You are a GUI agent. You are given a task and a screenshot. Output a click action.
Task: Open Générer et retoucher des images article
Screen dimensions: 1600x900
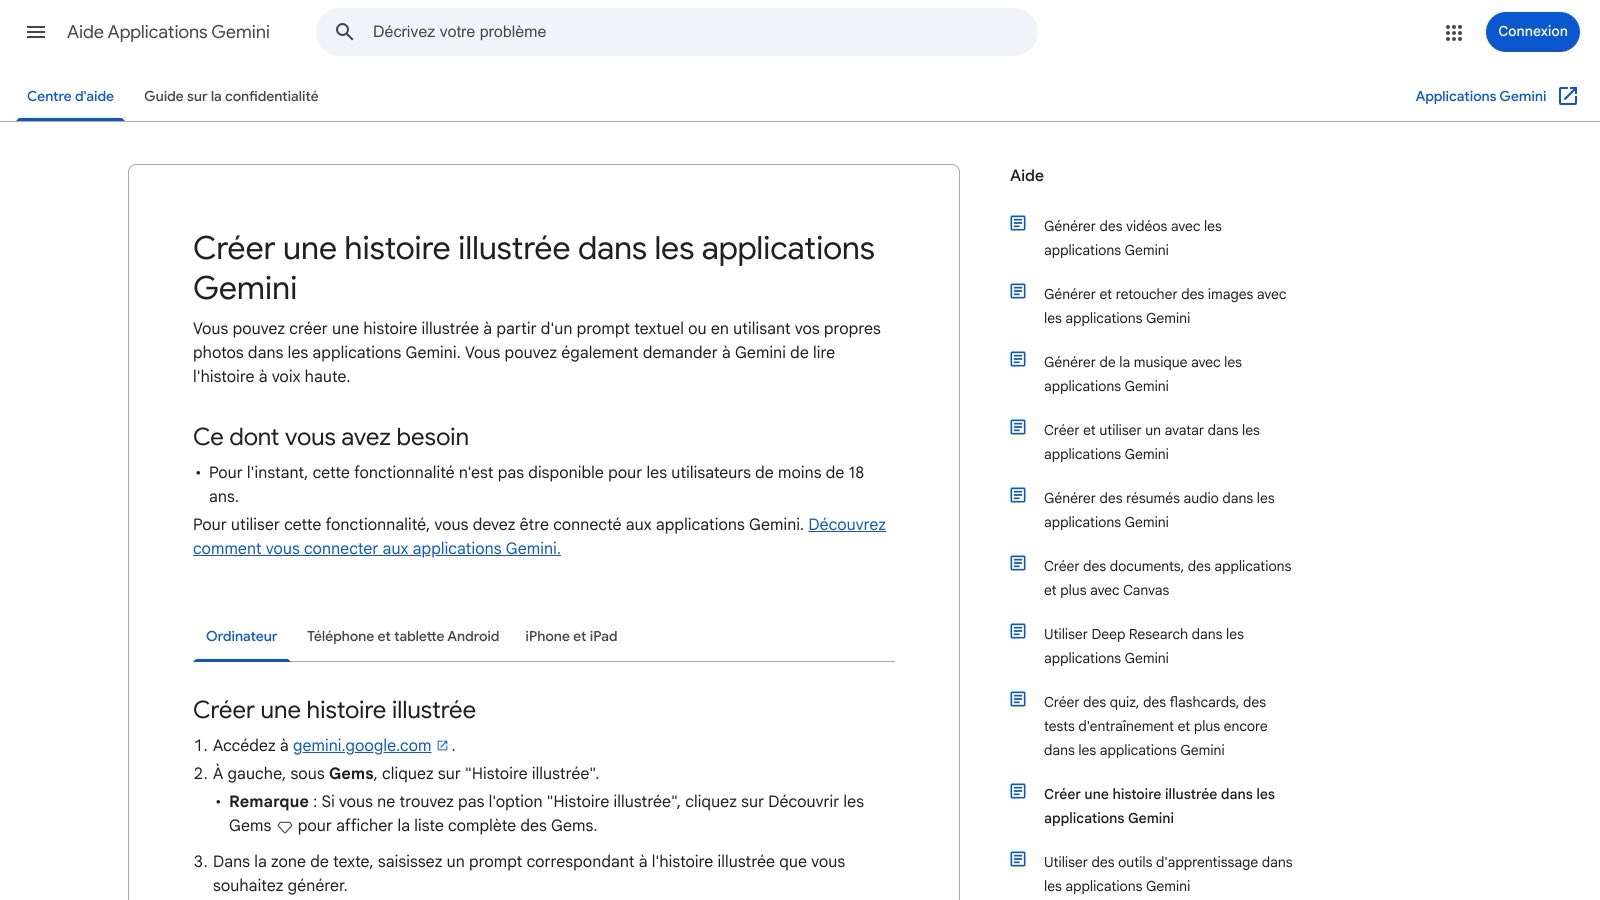[x=1165, y=306]
